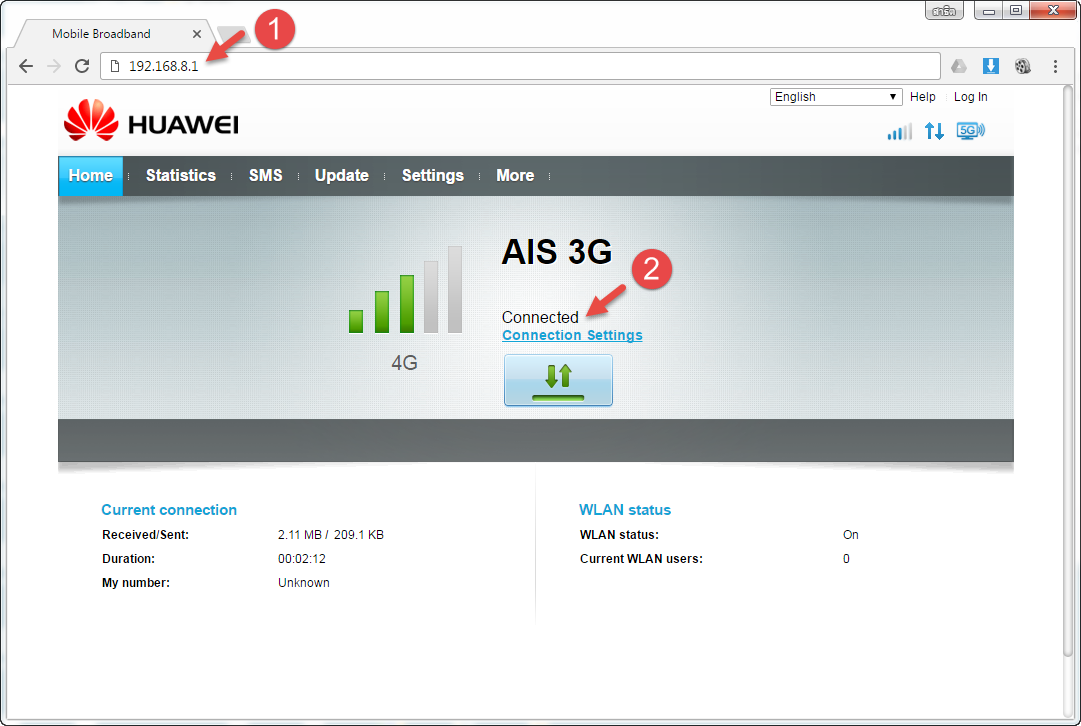Click the signal strength status icon
Screen dimensions: 1081x726
(899, 131)
